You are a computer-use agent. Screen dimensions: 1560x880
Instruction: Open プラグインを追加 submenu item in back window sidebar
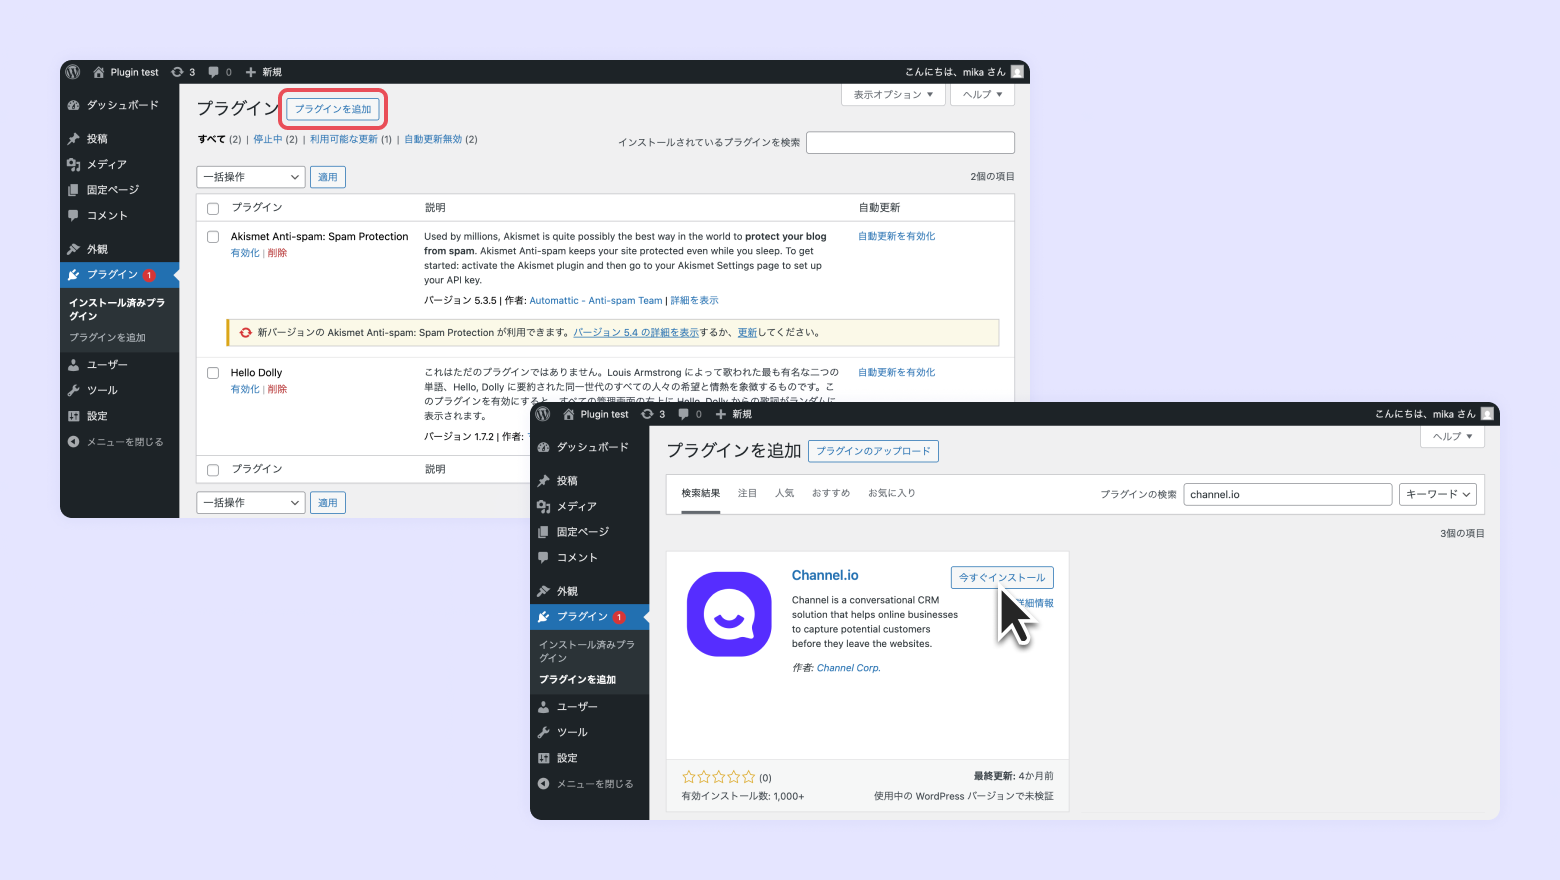(108, 337)
